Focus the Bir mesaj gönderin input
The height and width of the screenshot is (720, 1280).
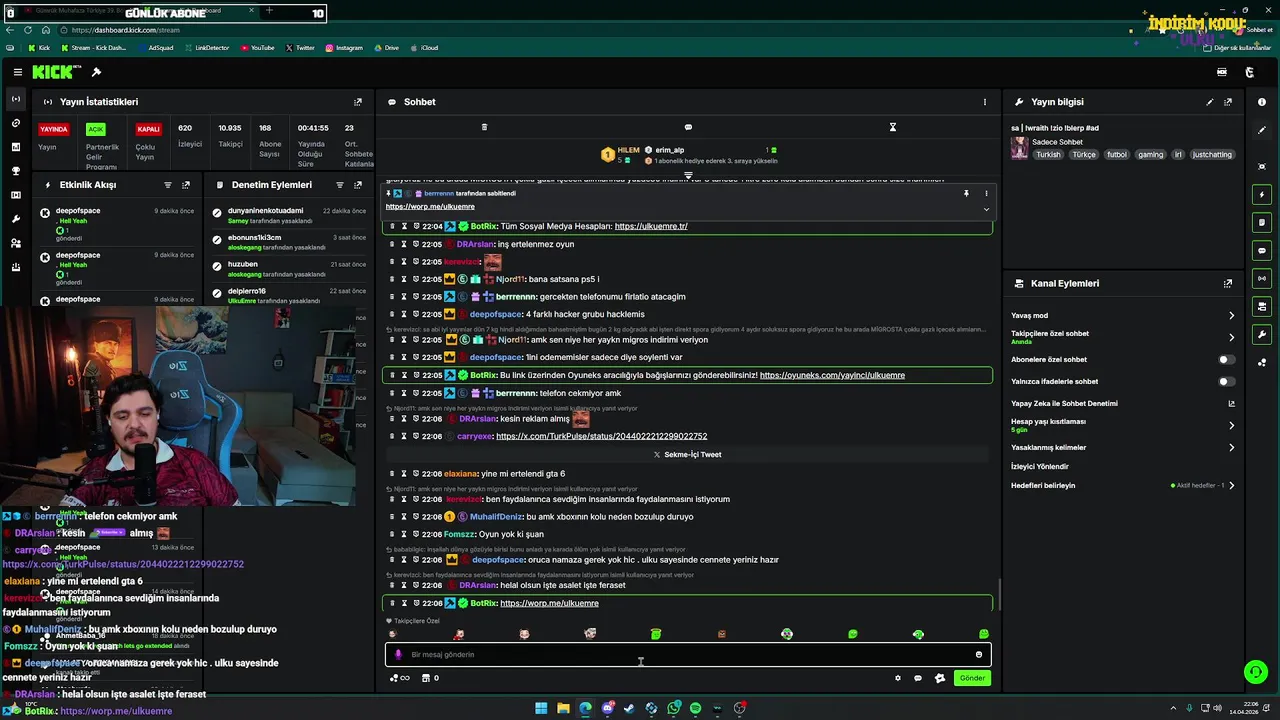(x=688, y=654)
